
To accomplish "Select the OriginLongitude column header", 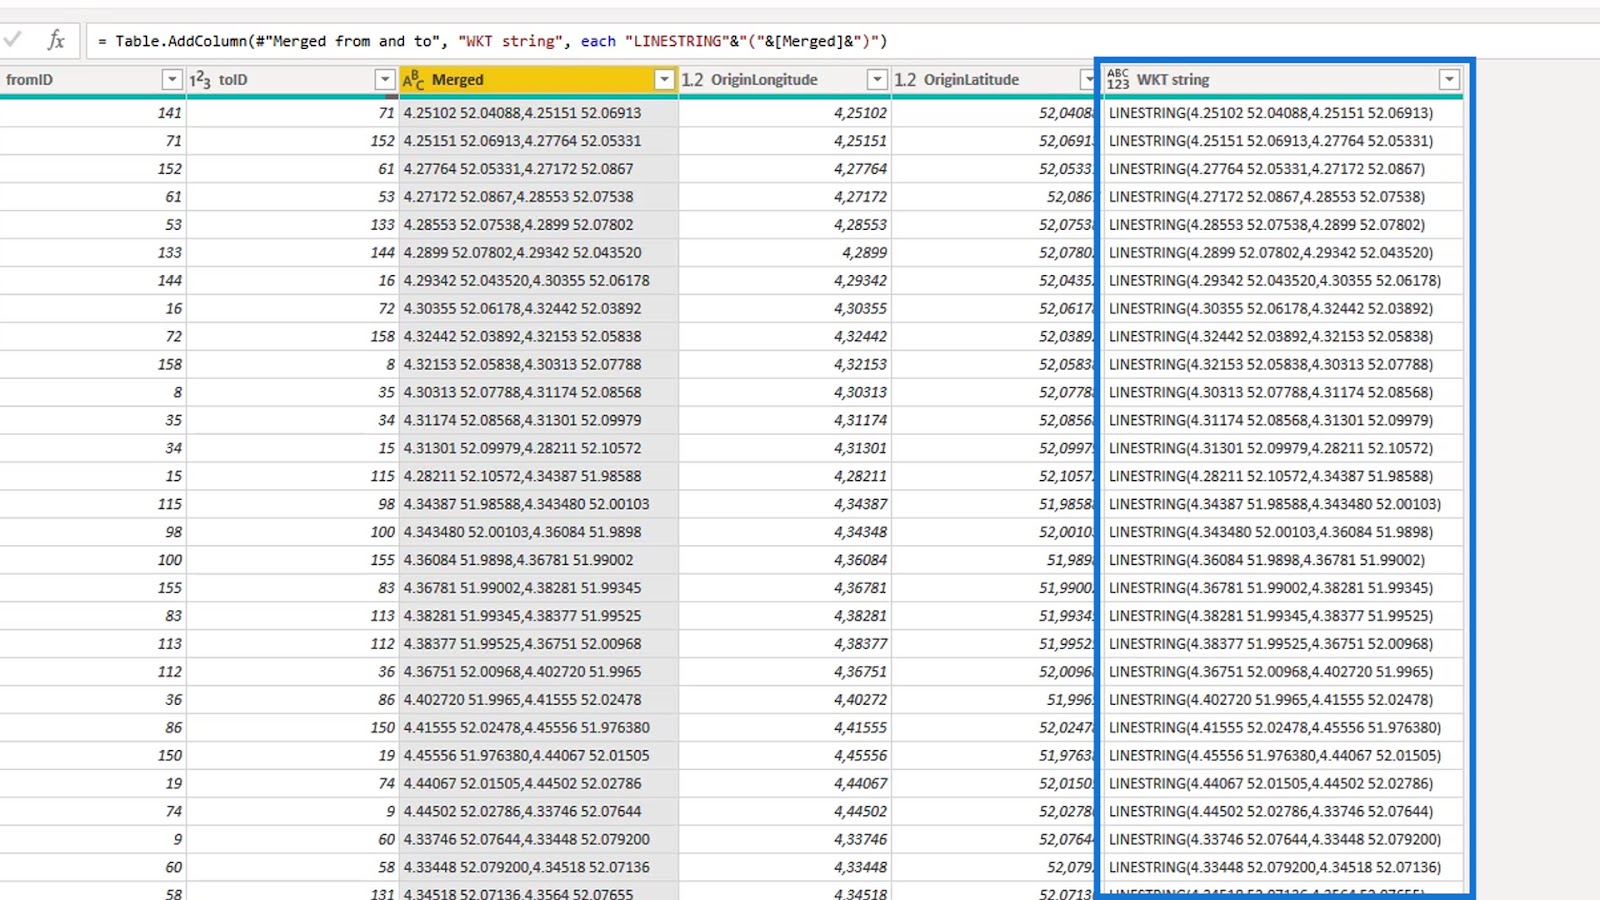I will tap(784, 79).
